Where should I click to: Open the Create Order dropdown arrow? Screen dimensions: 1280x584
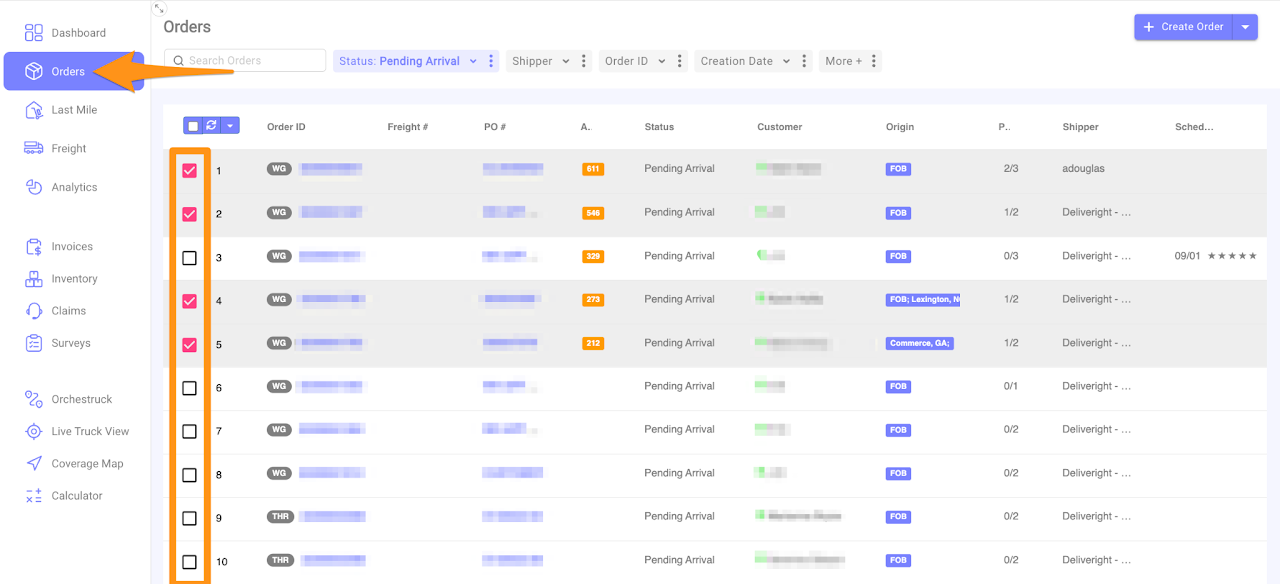coord(1245,27)
